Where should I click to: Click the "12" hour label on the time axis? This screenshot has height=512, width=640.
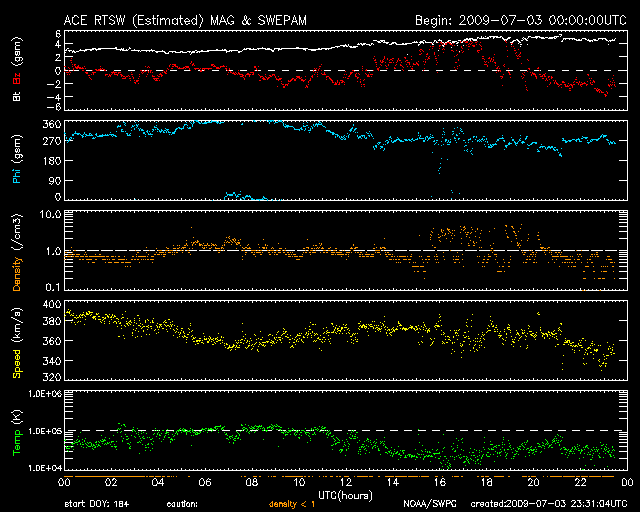346,482
